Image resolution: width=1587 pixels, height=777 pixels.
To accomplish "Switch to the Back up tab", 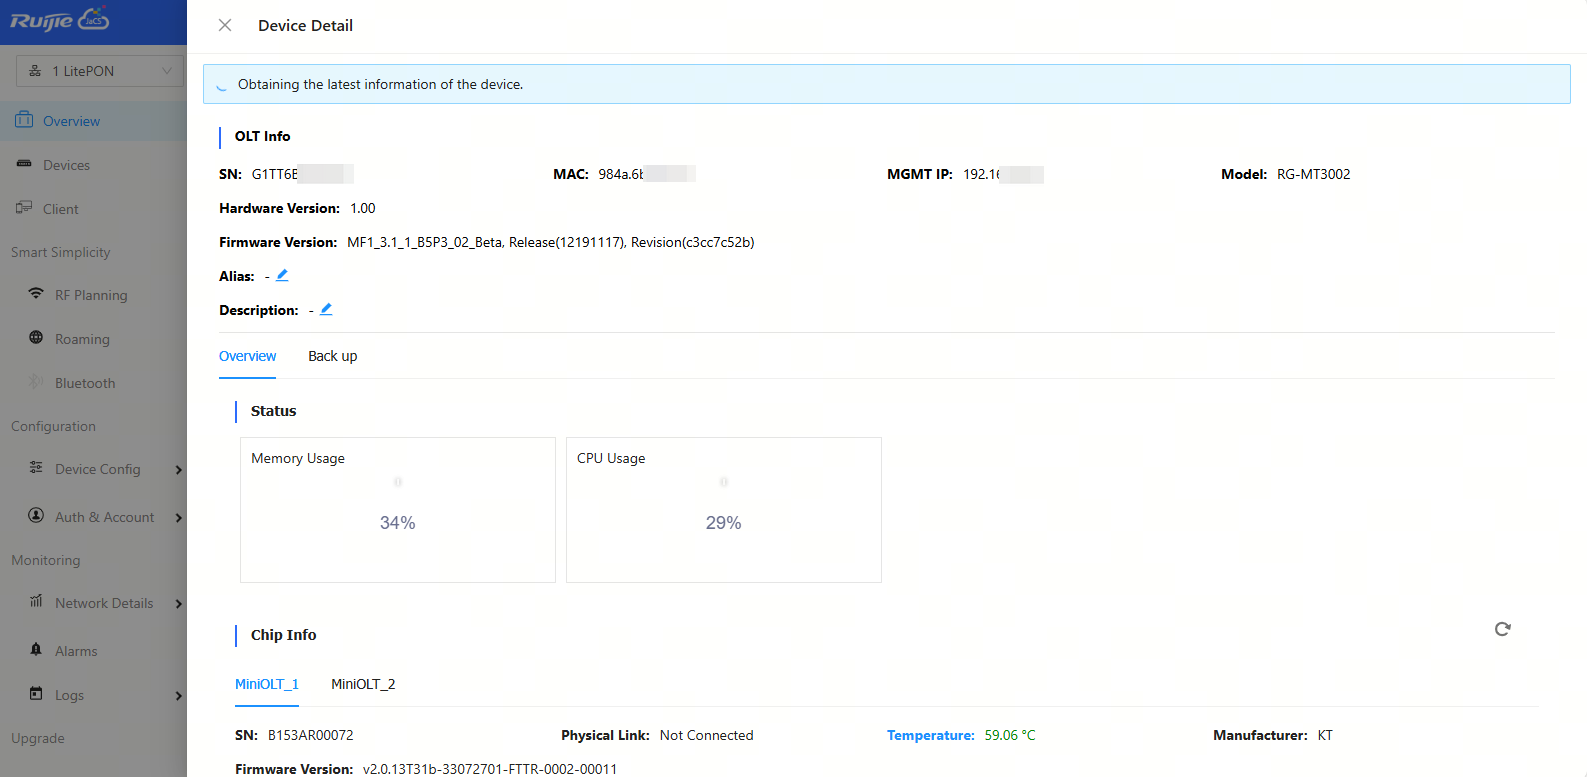I will (332, 356).
